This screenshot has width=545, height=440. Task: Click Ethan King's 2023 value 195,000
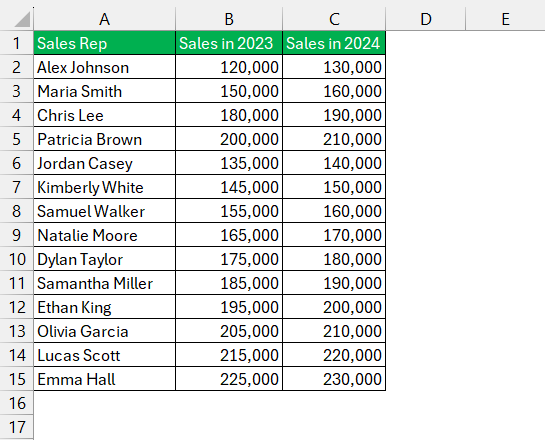click(229, 307)
